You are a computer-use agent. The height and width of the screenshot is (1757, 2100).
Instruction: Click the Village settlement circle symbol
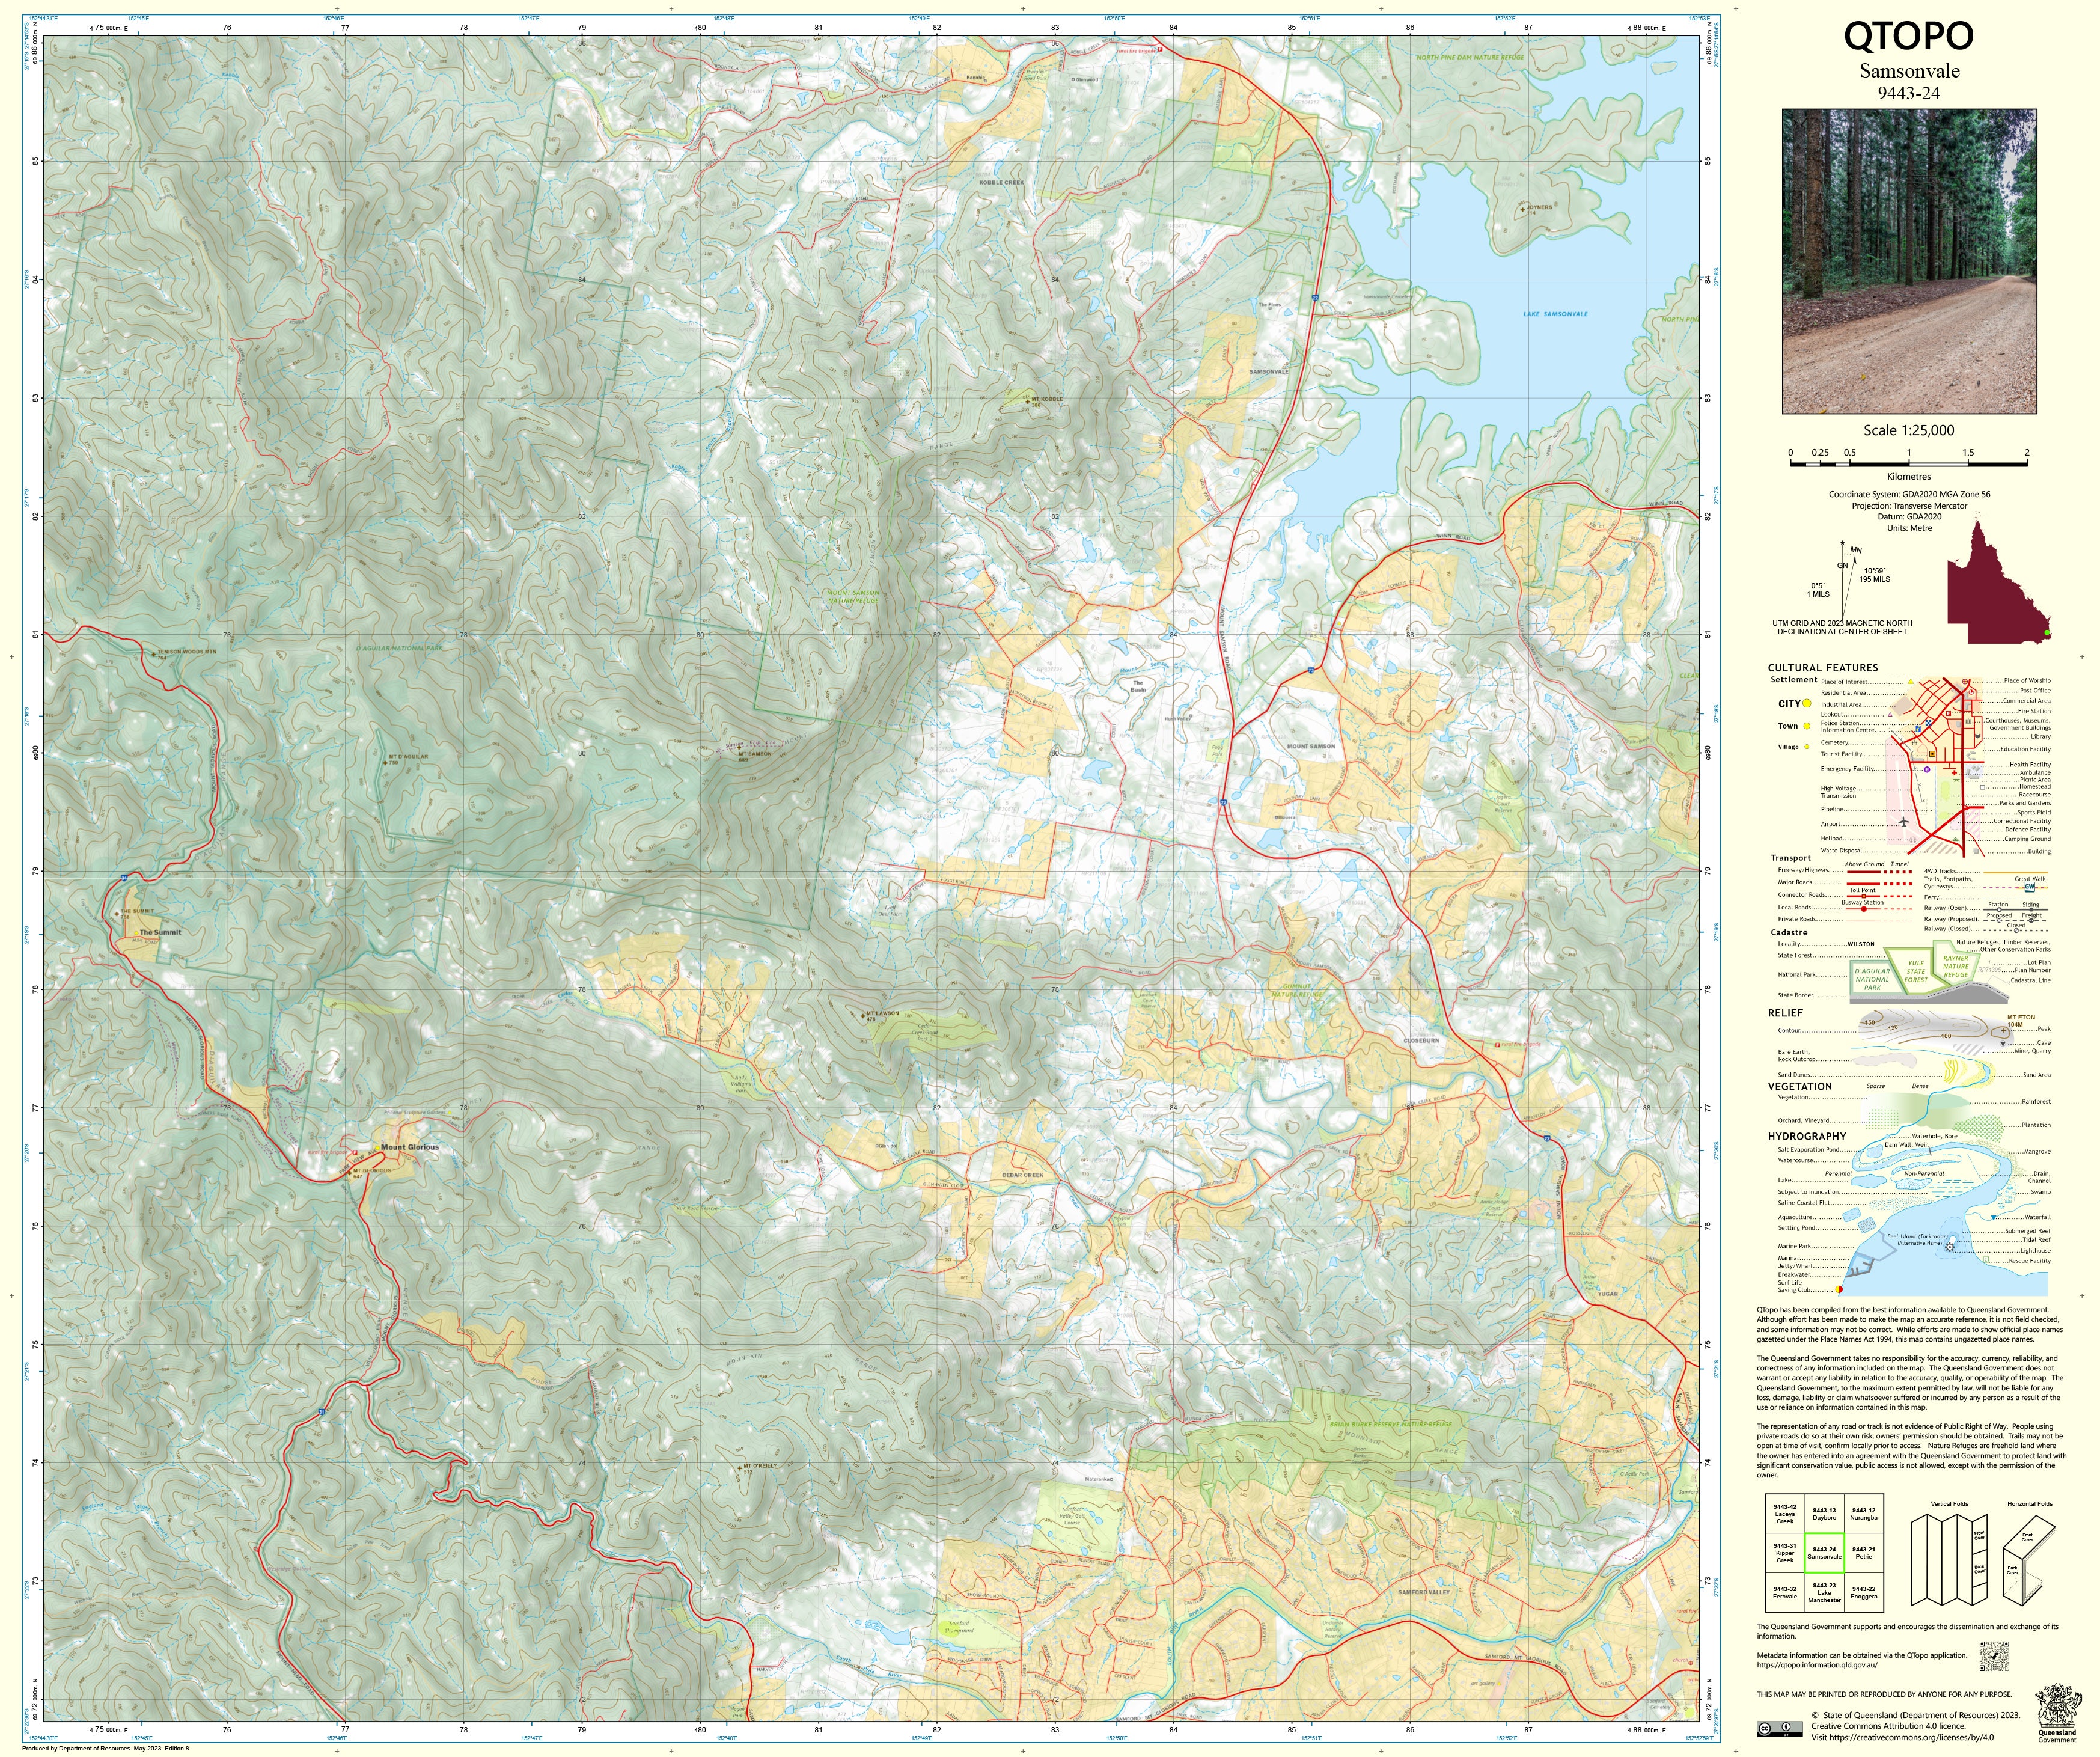pyautogui.click(x=1807, y=747)
